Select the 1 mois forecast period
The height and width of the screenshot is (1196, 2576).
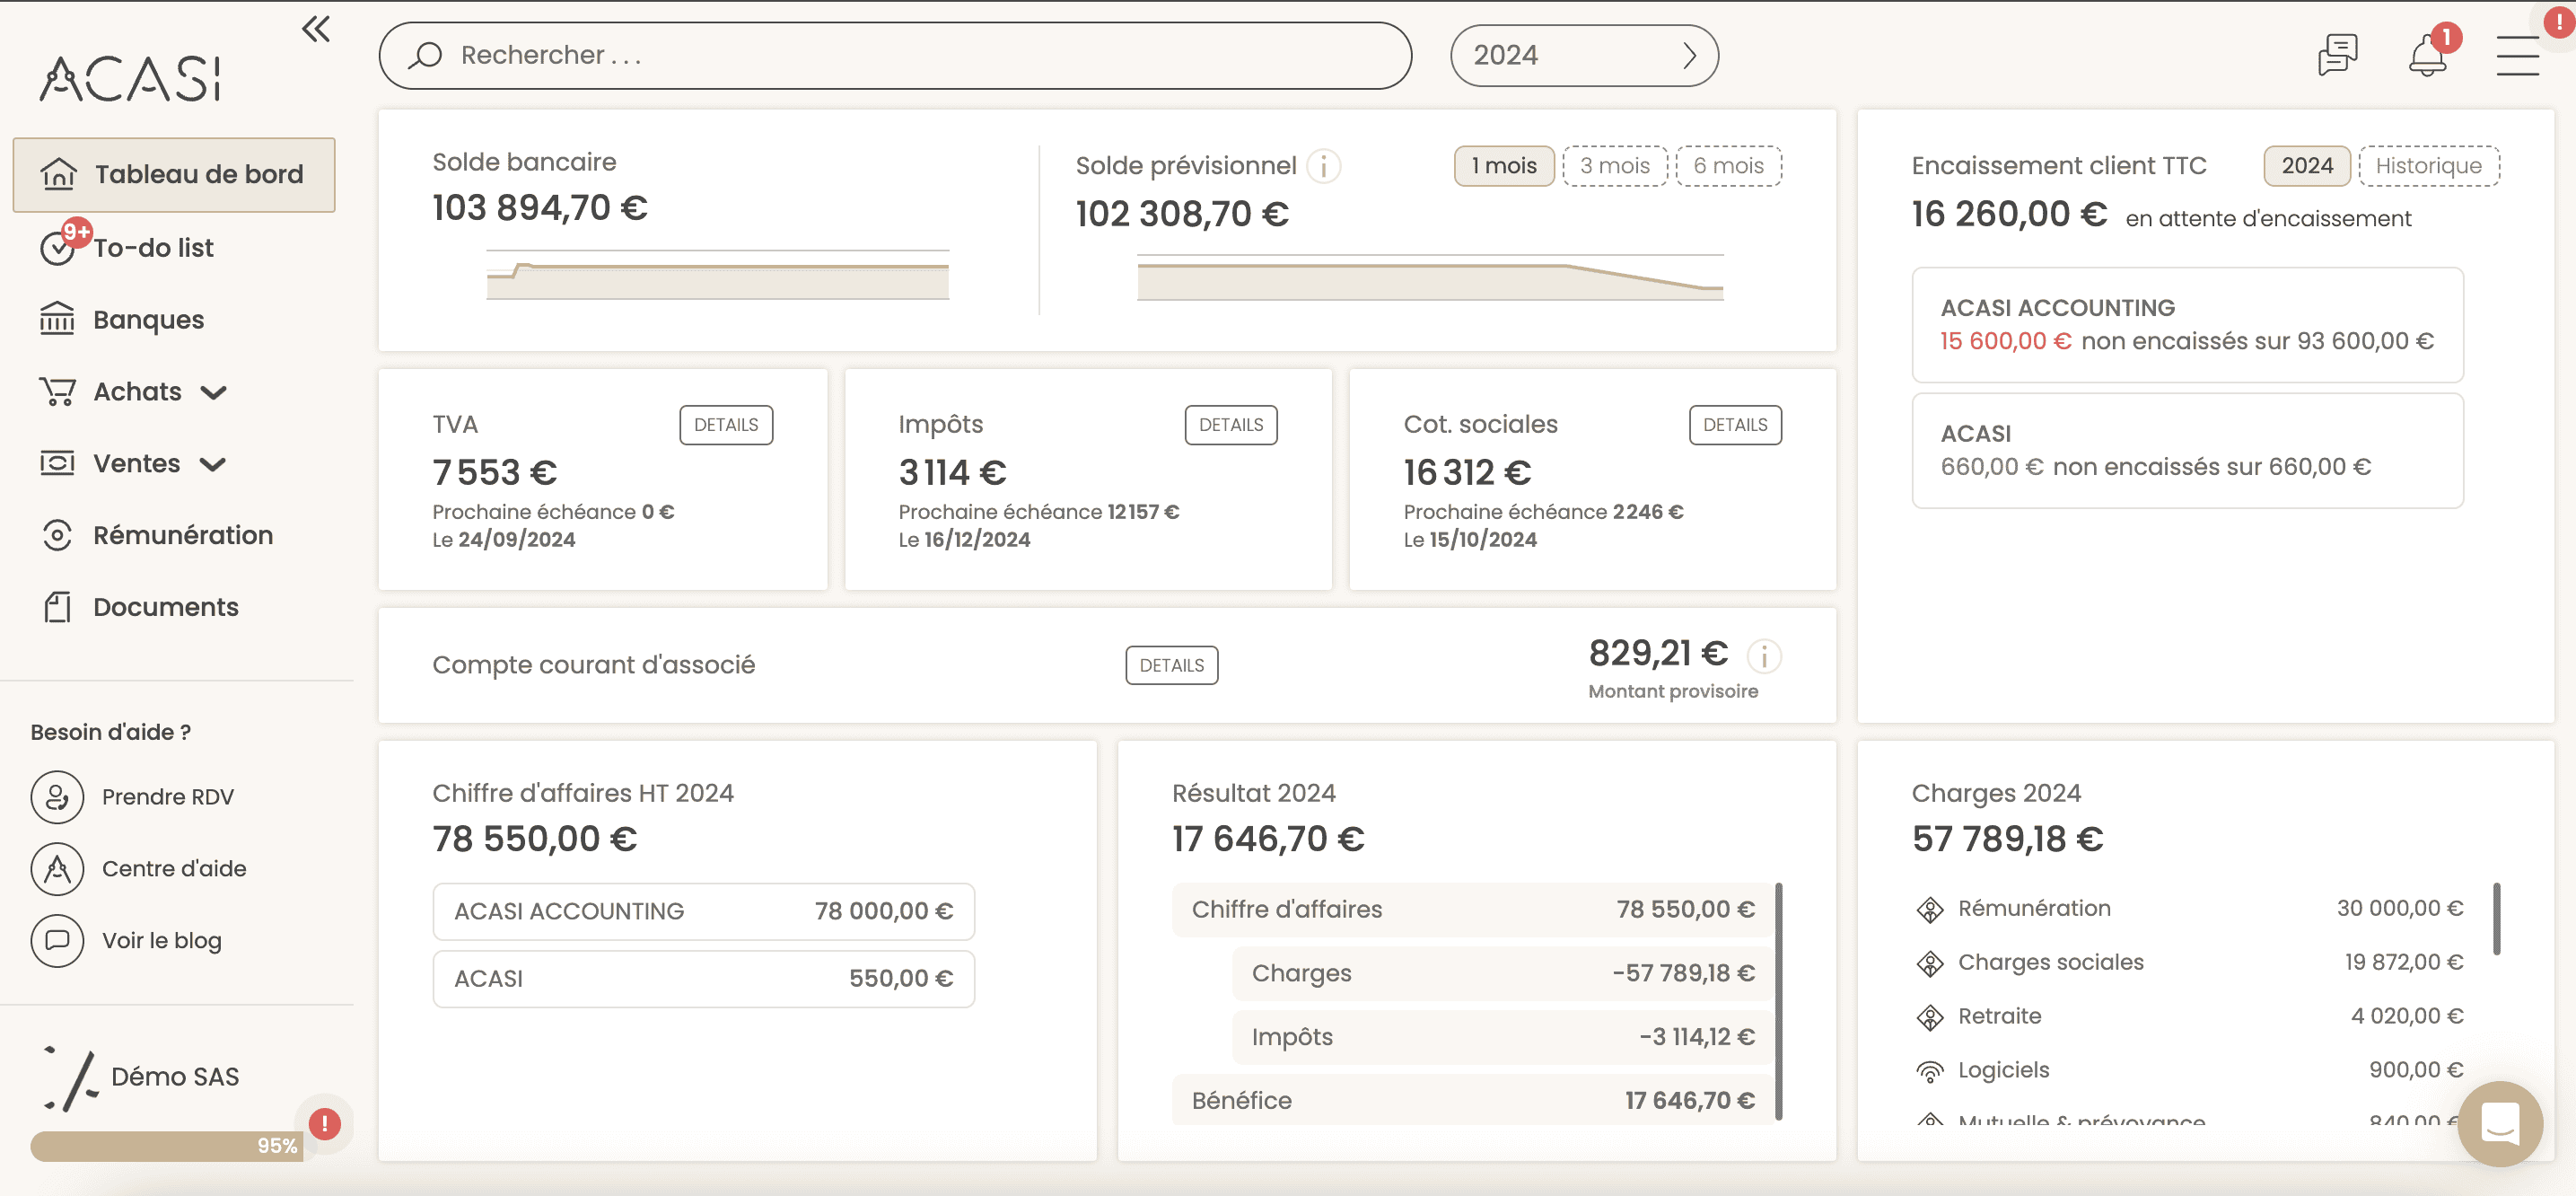(1503, 166)
